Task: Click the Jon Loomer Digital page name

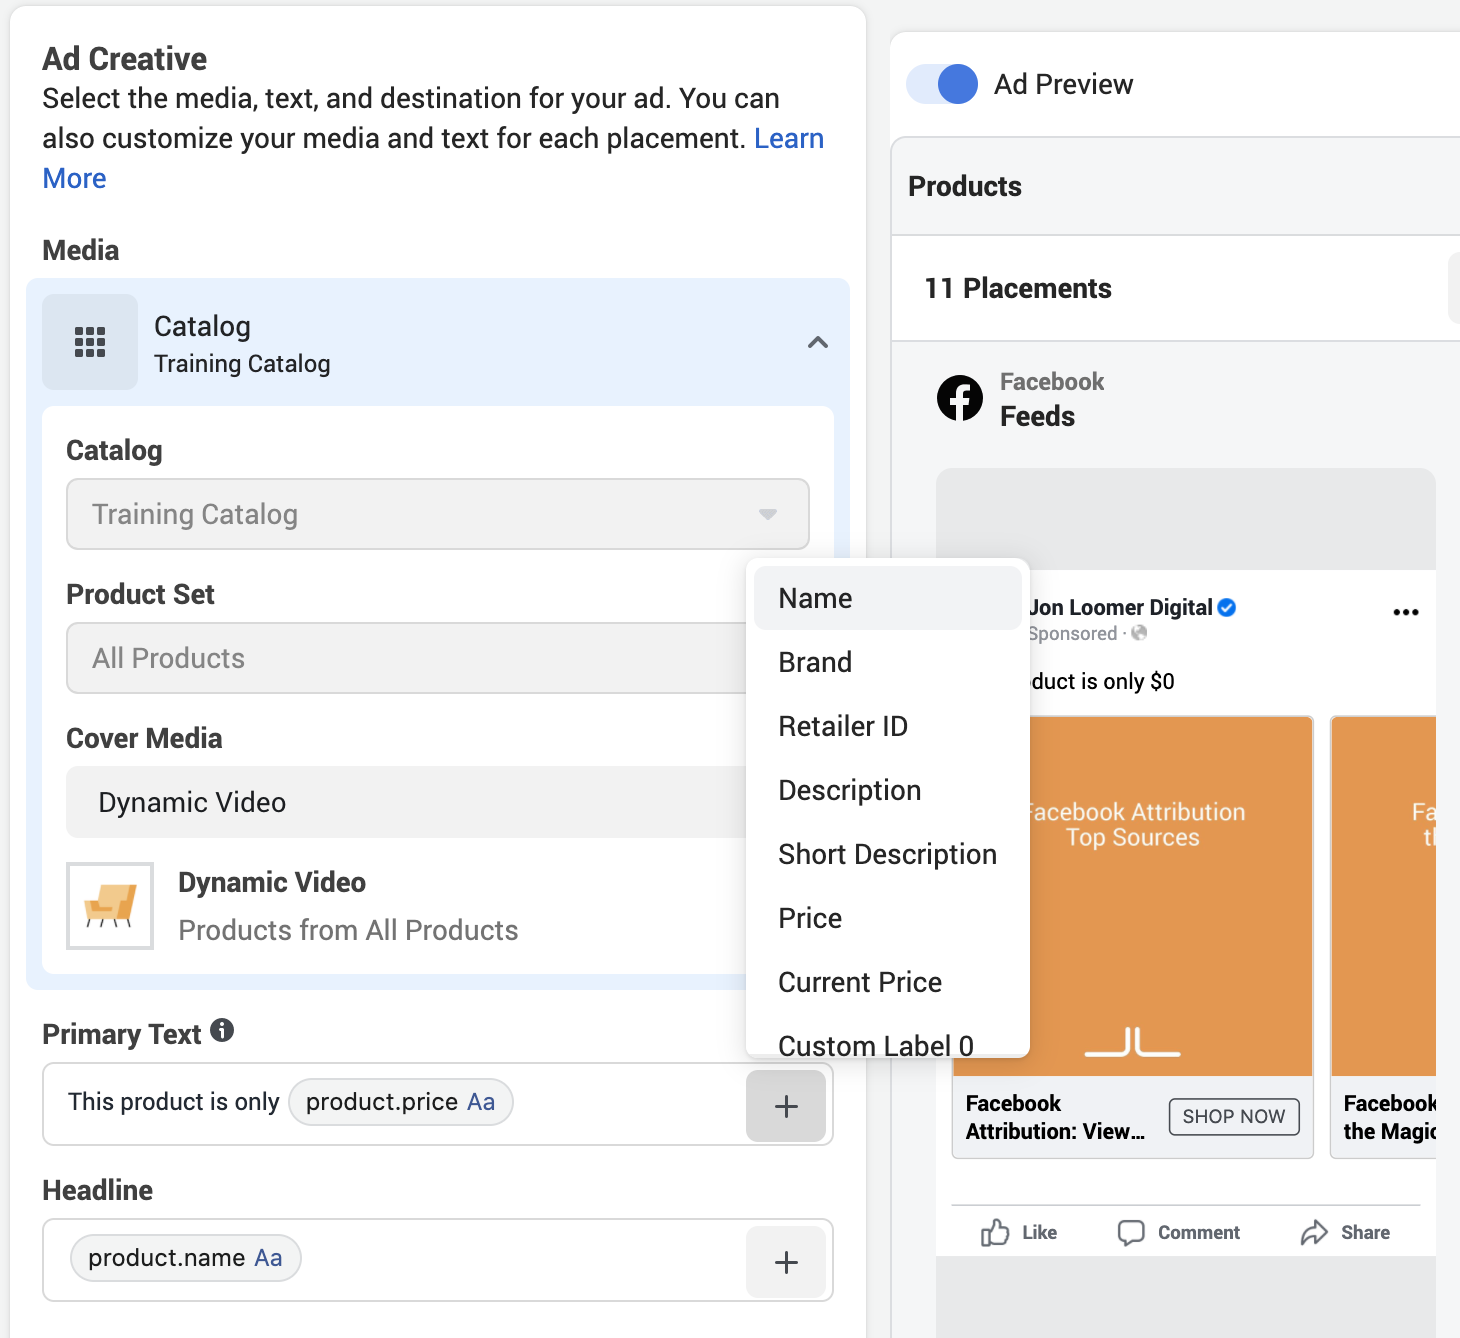Action: coord(1121,607)
